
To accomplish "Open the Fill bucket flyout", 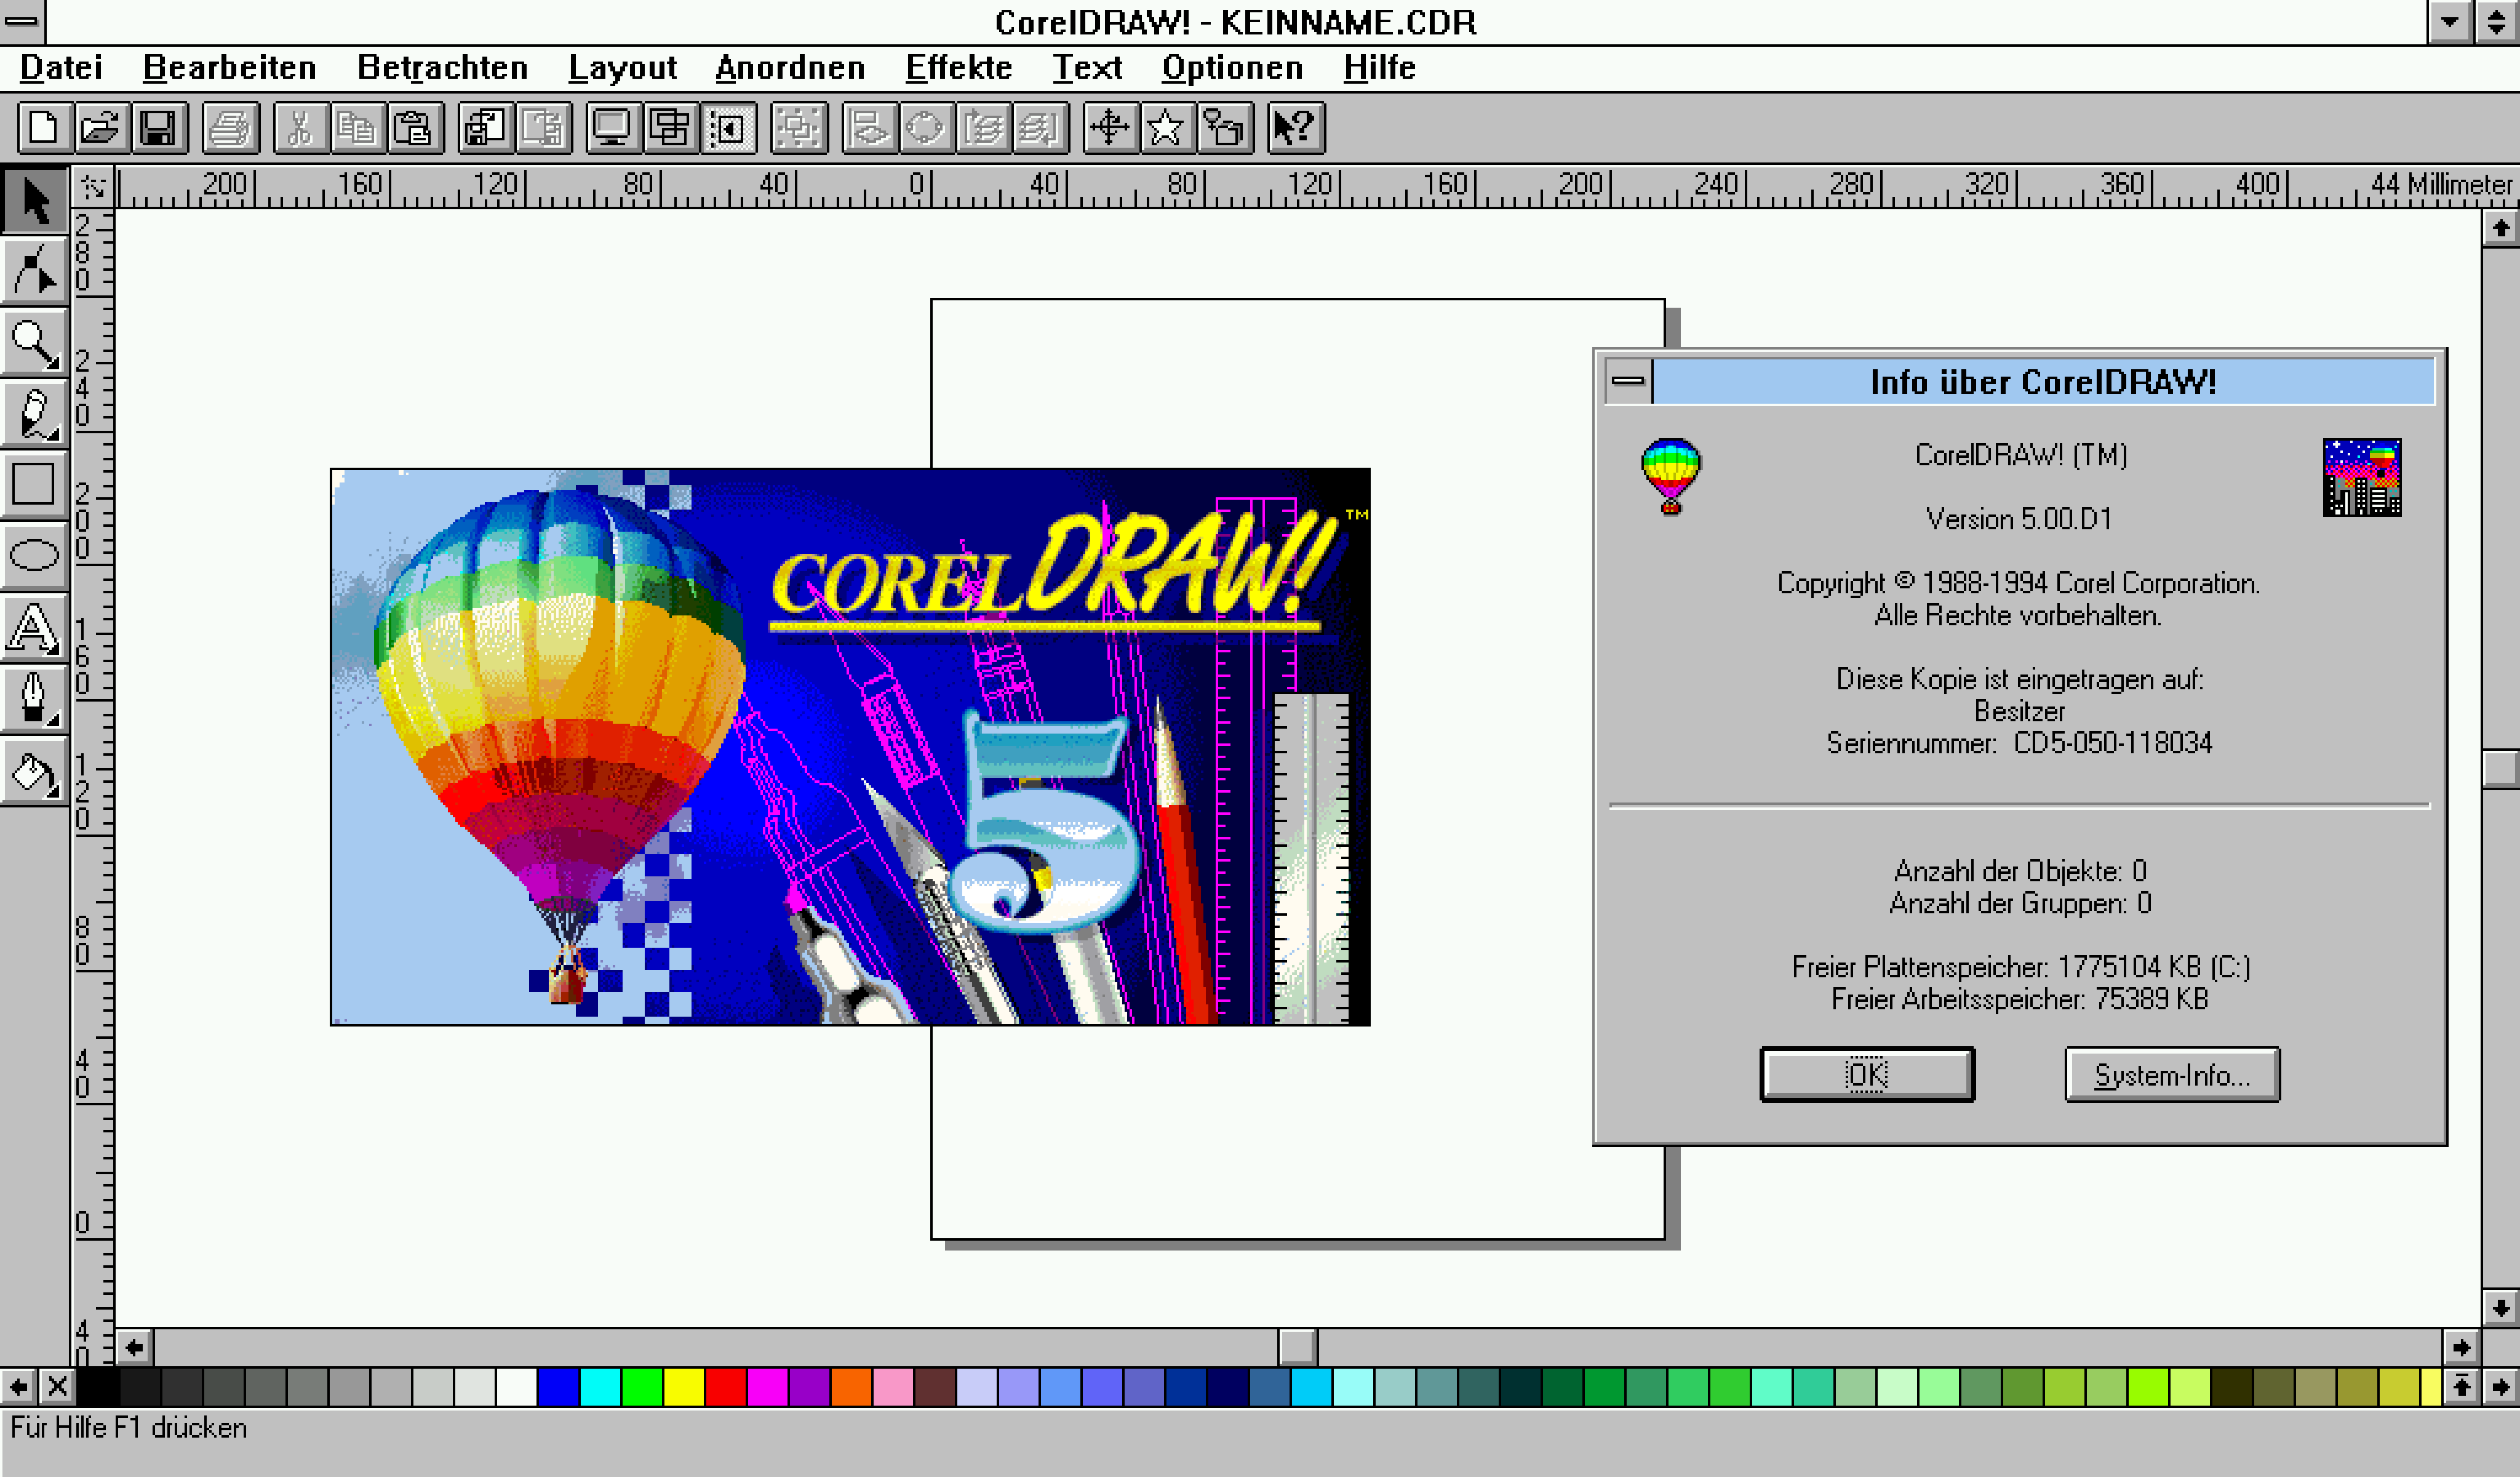I will [x=35, y=771].
